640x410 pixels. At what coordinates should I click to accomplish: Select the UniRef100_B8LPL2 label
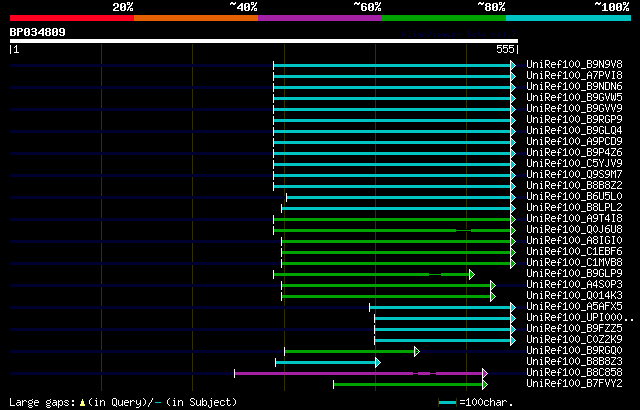[x=574, y=208]
